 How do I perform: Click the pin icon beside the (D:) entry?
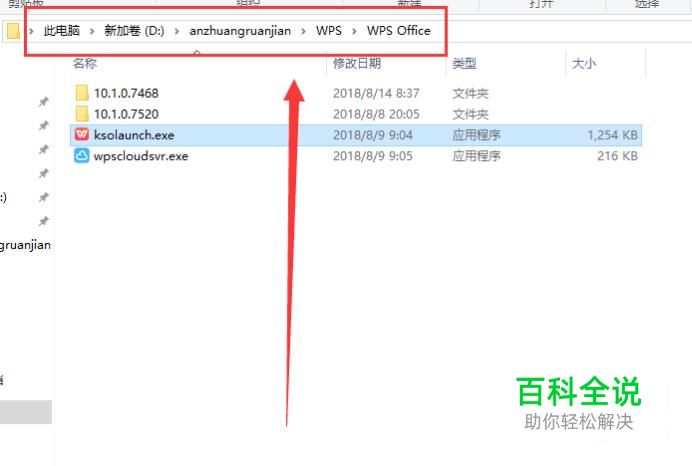point(43,197)
